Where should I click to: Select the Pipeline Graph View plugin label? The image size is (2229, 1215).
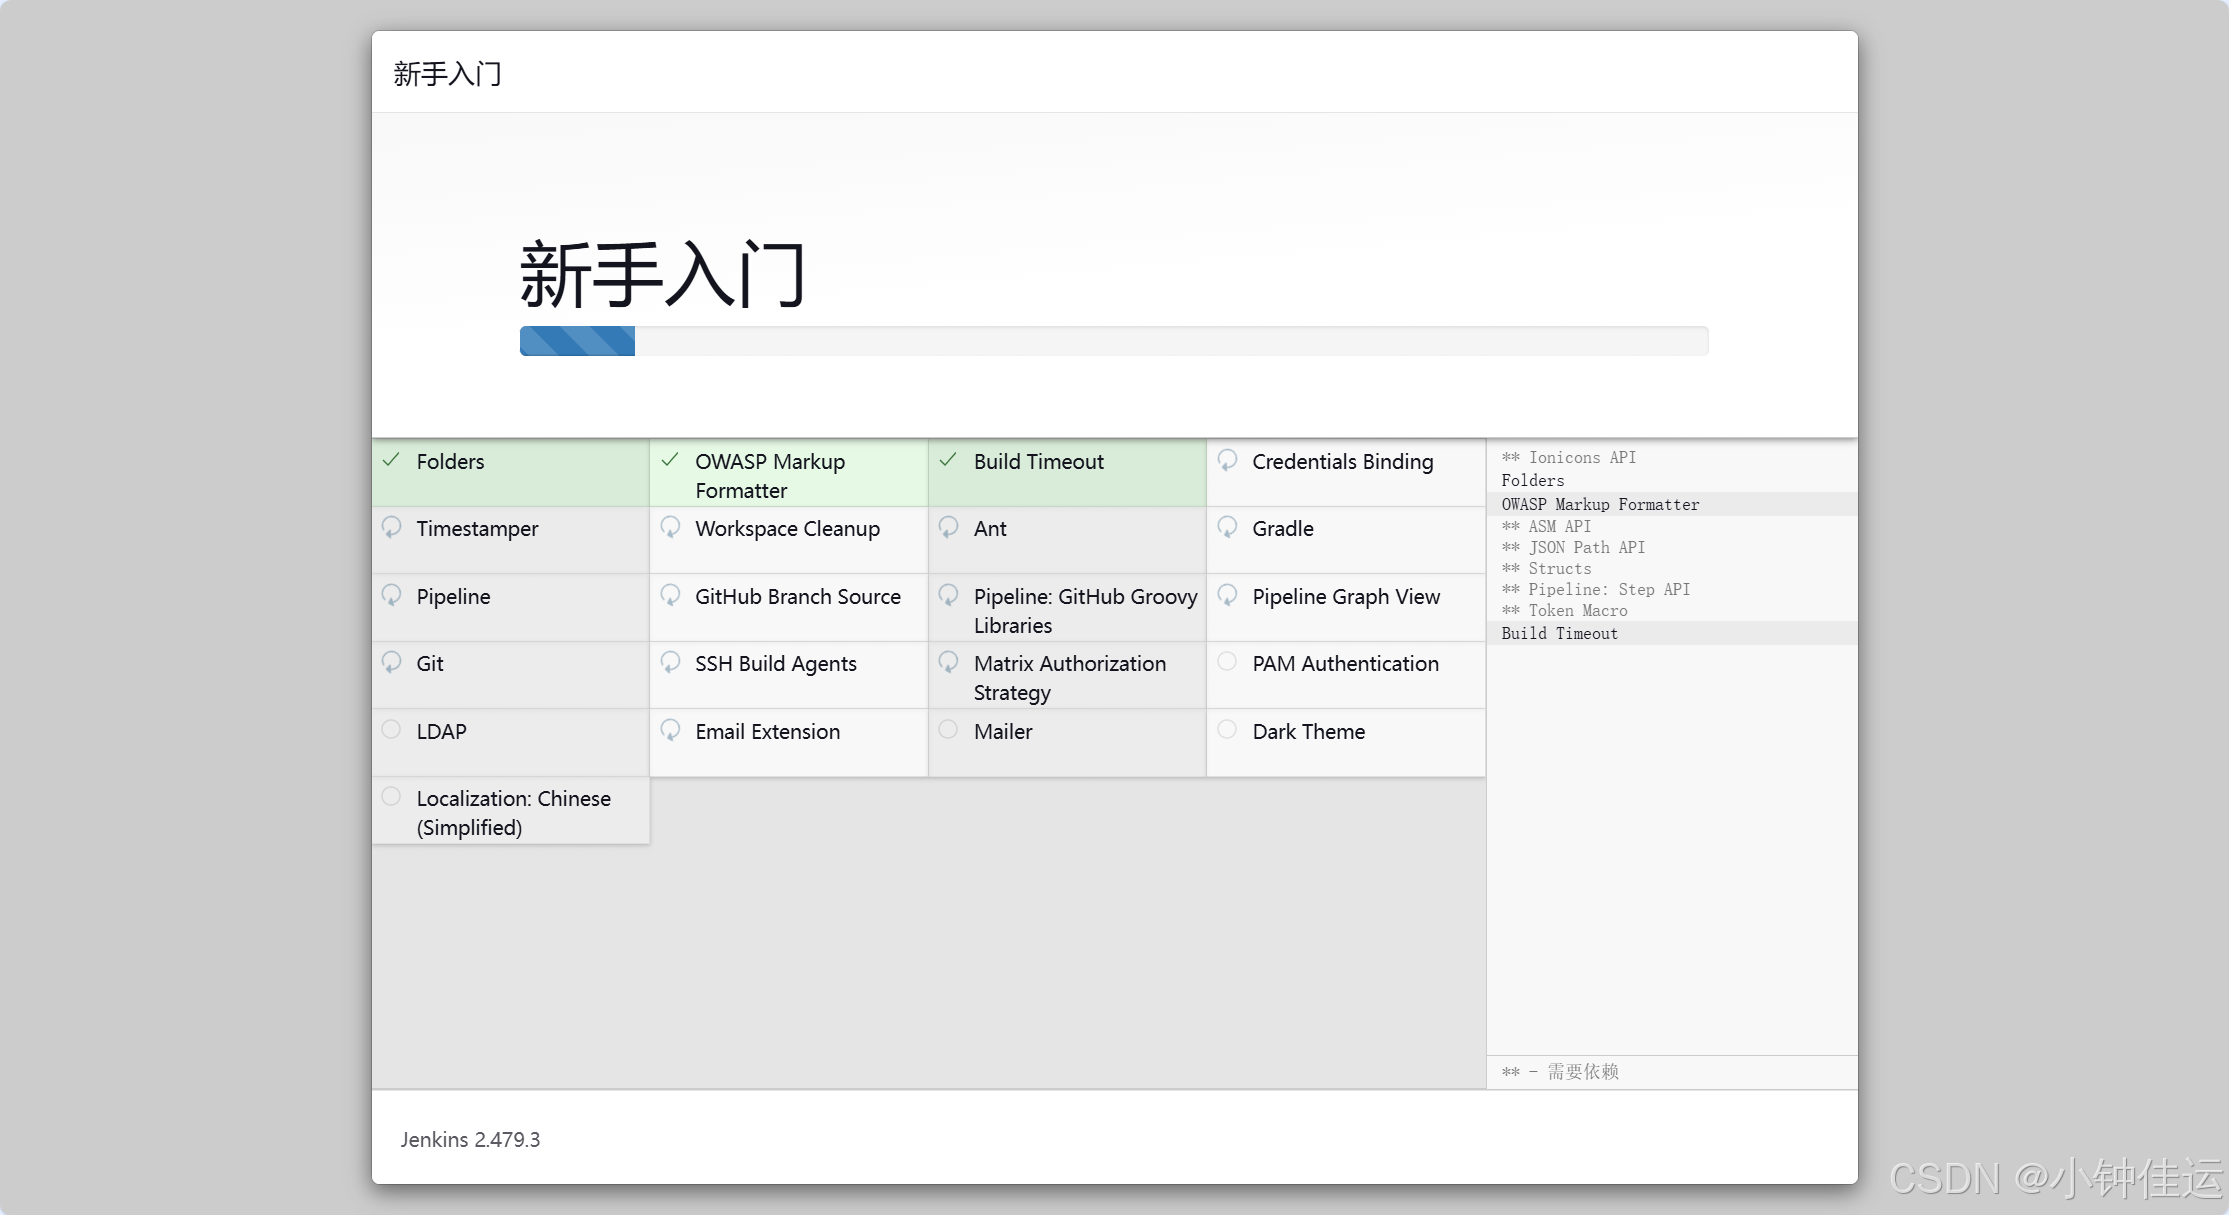[x=1346, y=596]
